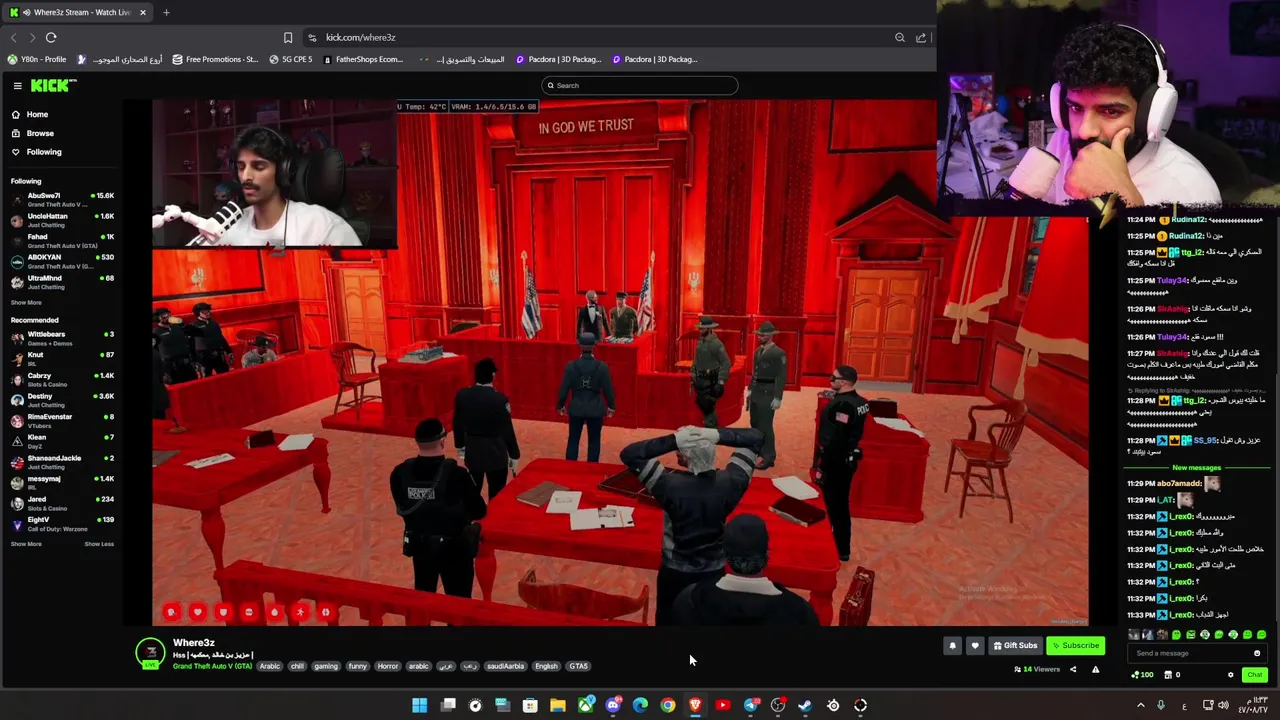Screen dimensions: 1280x720
Task: Select the chill stream tag
Action: point(297,666)
